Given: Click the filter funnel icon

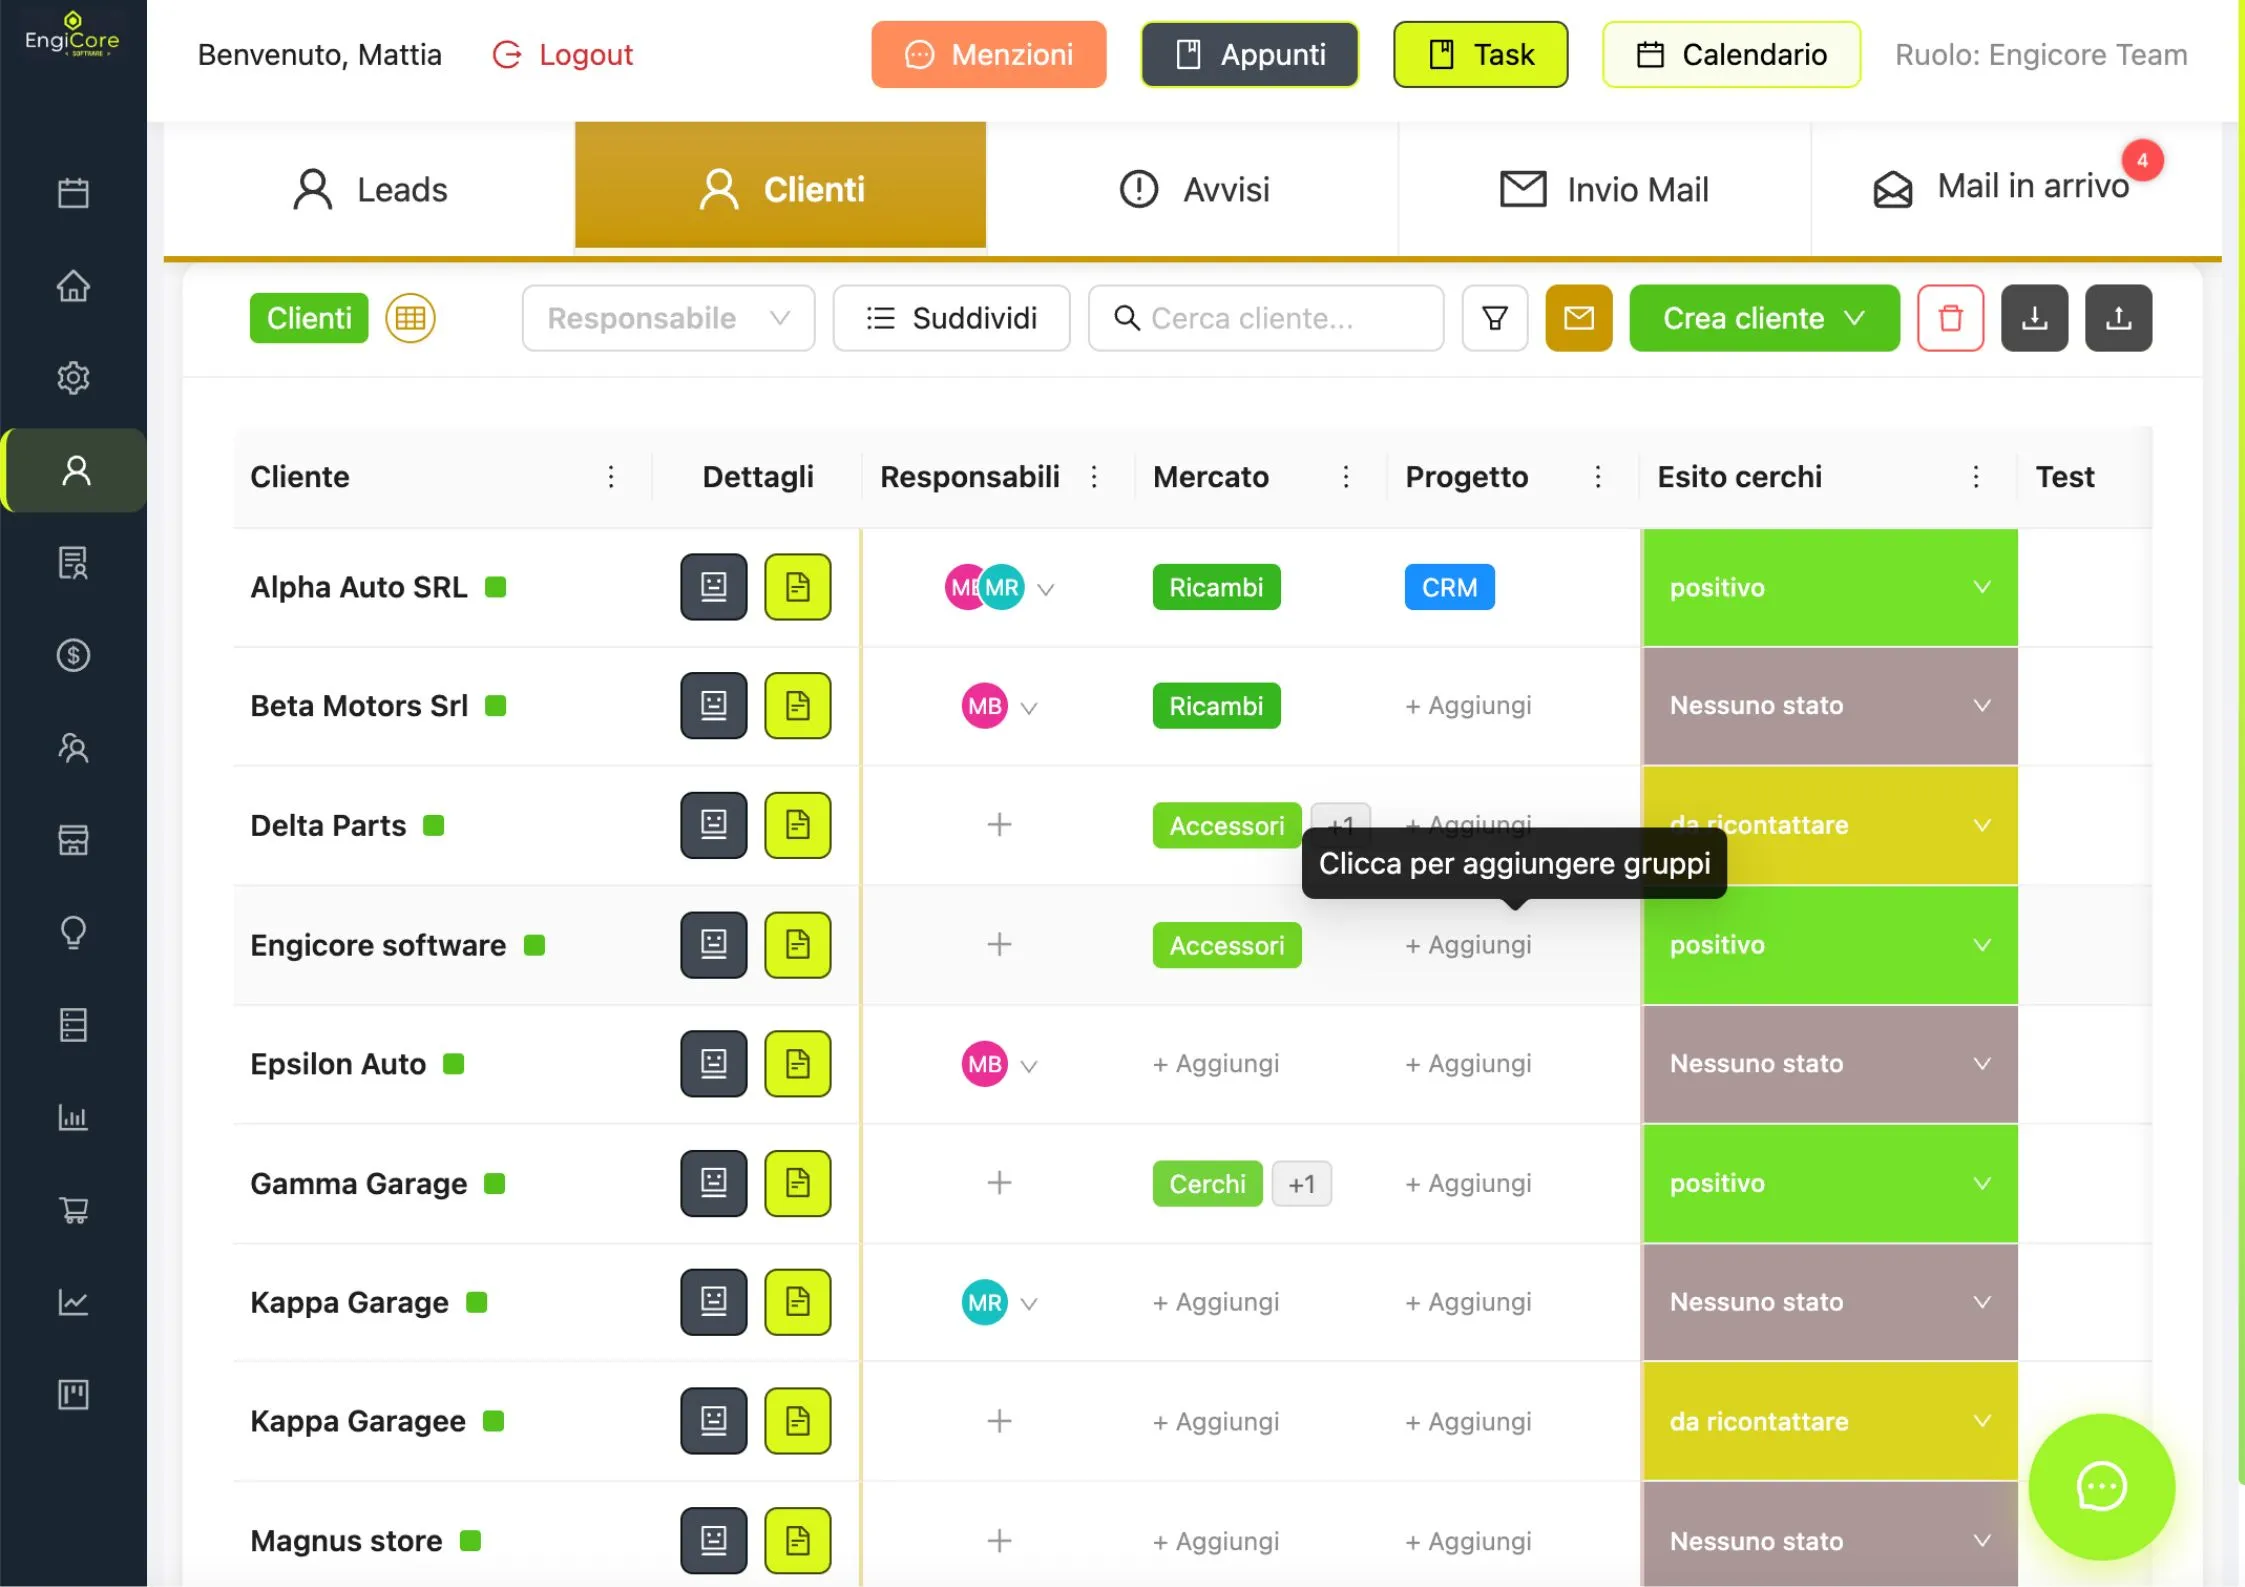Looking at the screenshot, I should coord(1494,318).
